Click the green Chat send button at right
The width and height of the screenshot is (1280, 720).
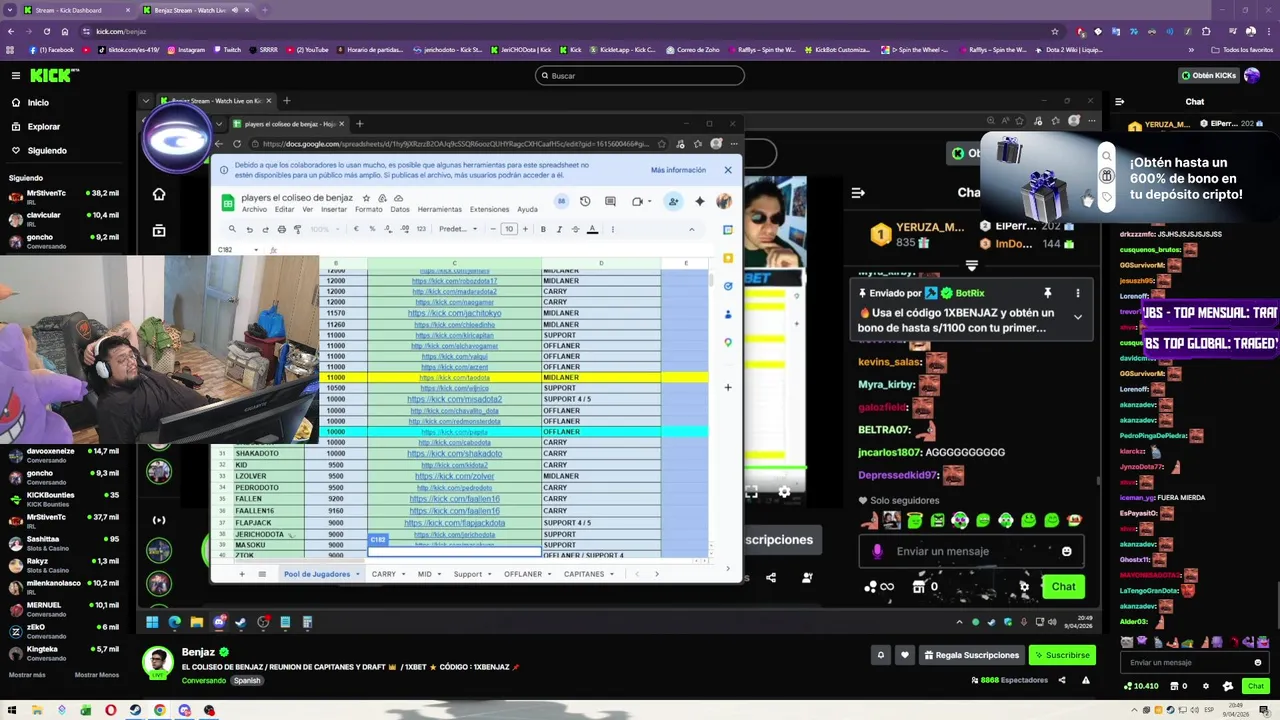[1256, 686]
